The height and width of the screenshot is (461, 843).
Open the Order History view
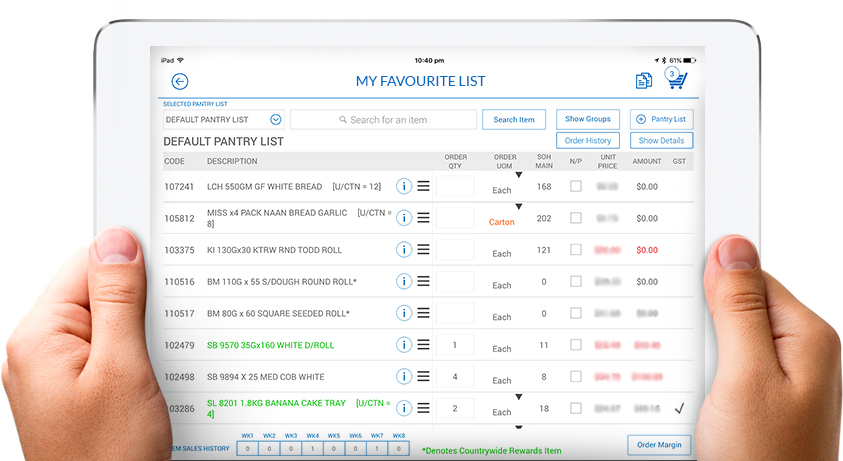tap(587, 141)
